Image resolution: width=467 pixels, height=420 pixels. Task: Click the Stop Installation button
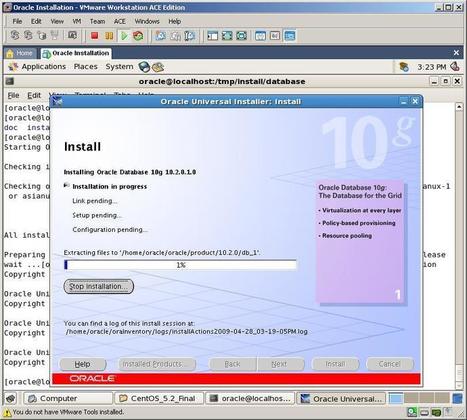coord(99,286)
